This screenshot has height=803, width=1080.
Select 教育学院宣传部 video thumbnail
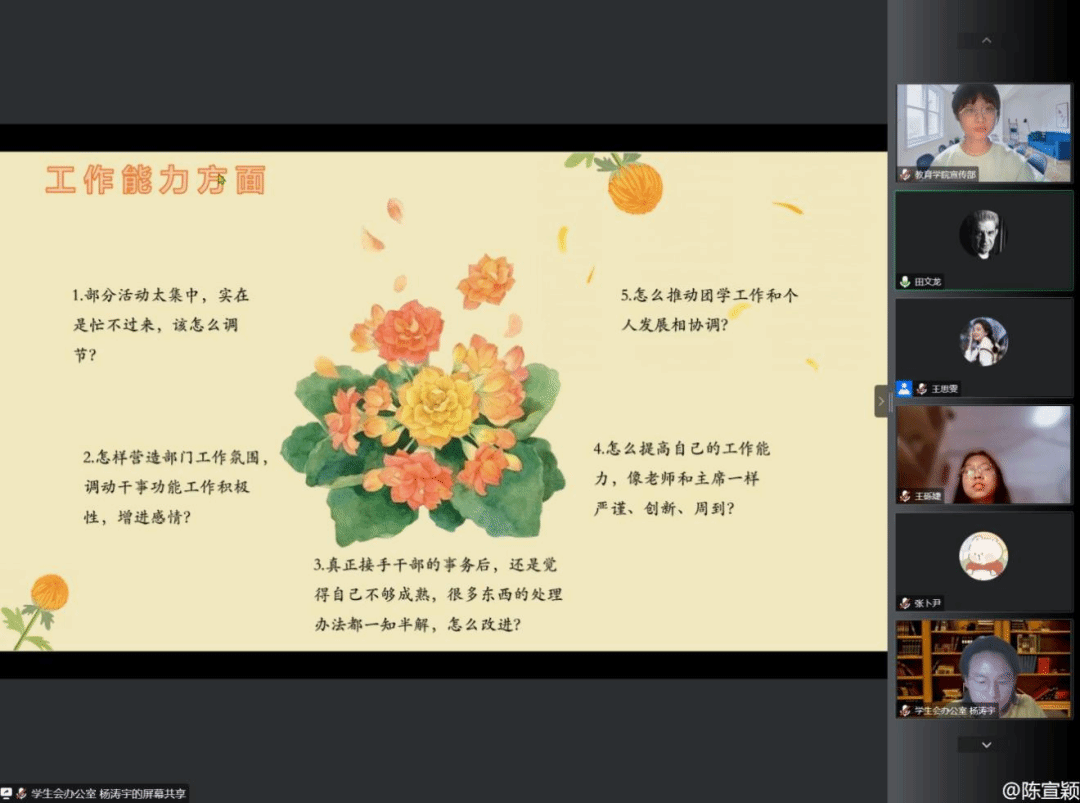(x=983, y=132)
